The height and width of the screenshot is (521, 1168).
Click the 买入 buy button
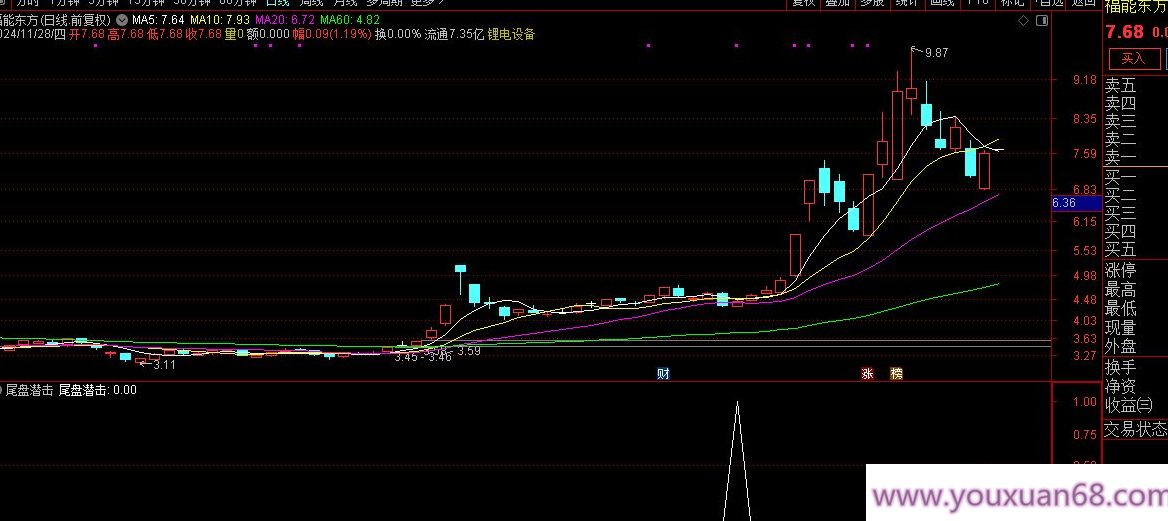[x=1132, y=59]
